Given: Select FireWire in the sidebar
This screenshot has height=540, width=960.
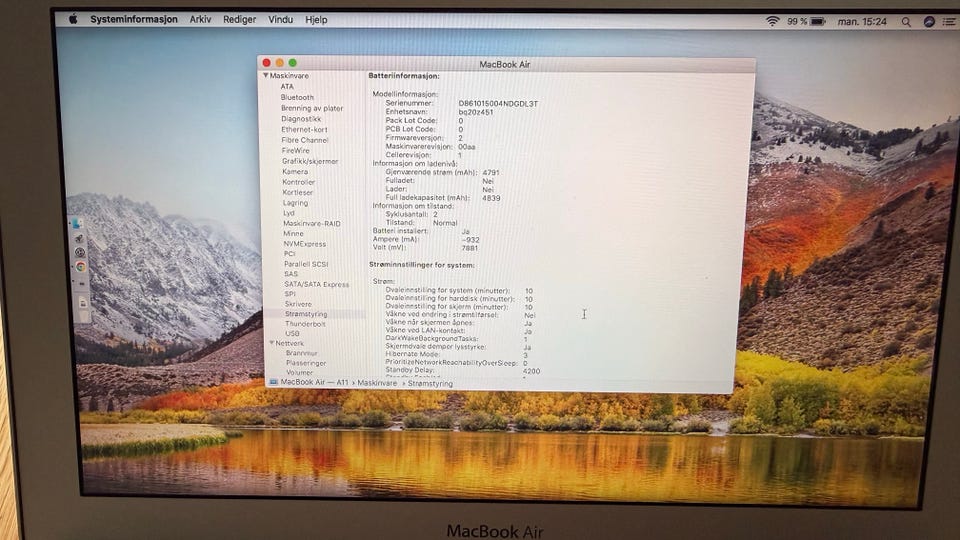Looking at the screenshot, I should (x=296, y=151).
